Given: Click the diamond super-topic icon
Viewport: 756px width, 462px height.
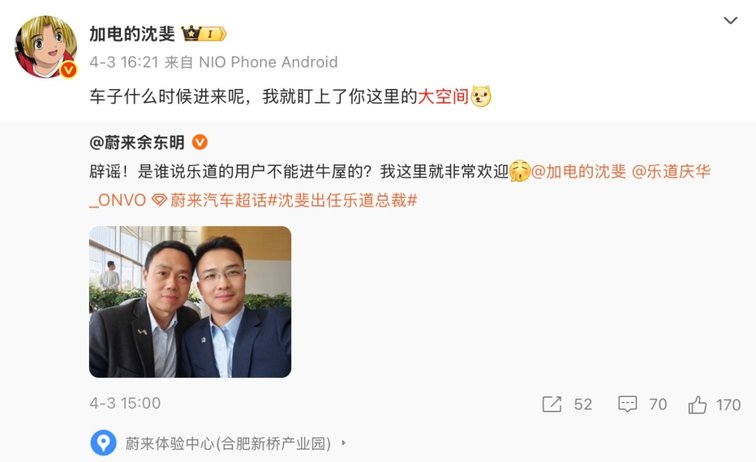Looking at the screenshot, I should [159, 200].
